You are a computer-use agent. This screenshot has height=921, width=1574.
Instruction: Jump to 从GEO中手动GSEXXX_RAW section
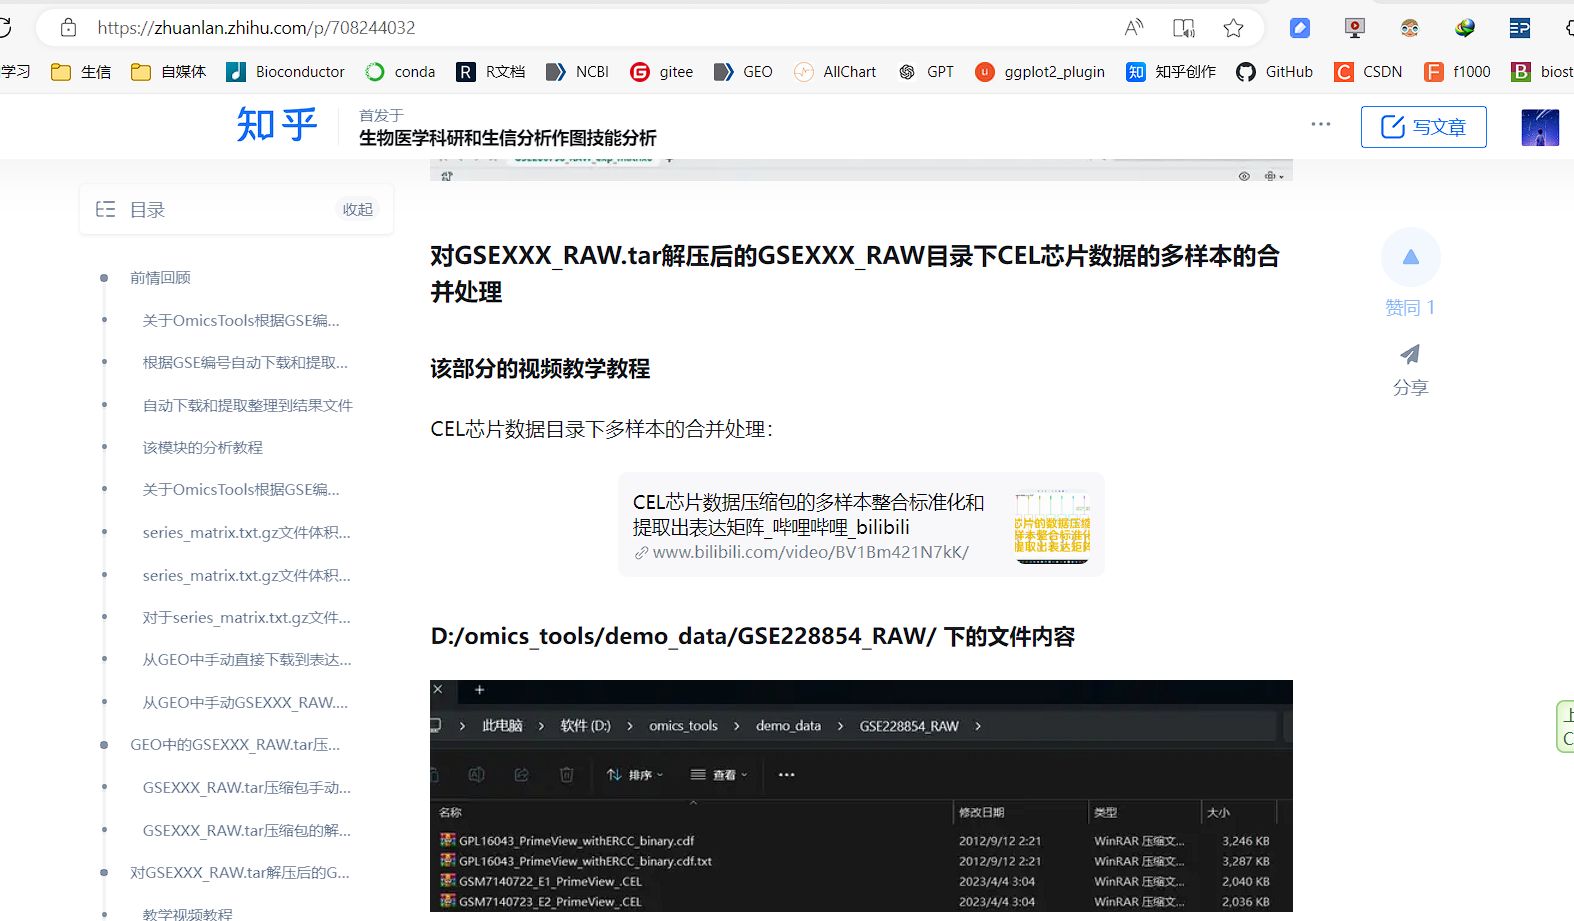245,703
